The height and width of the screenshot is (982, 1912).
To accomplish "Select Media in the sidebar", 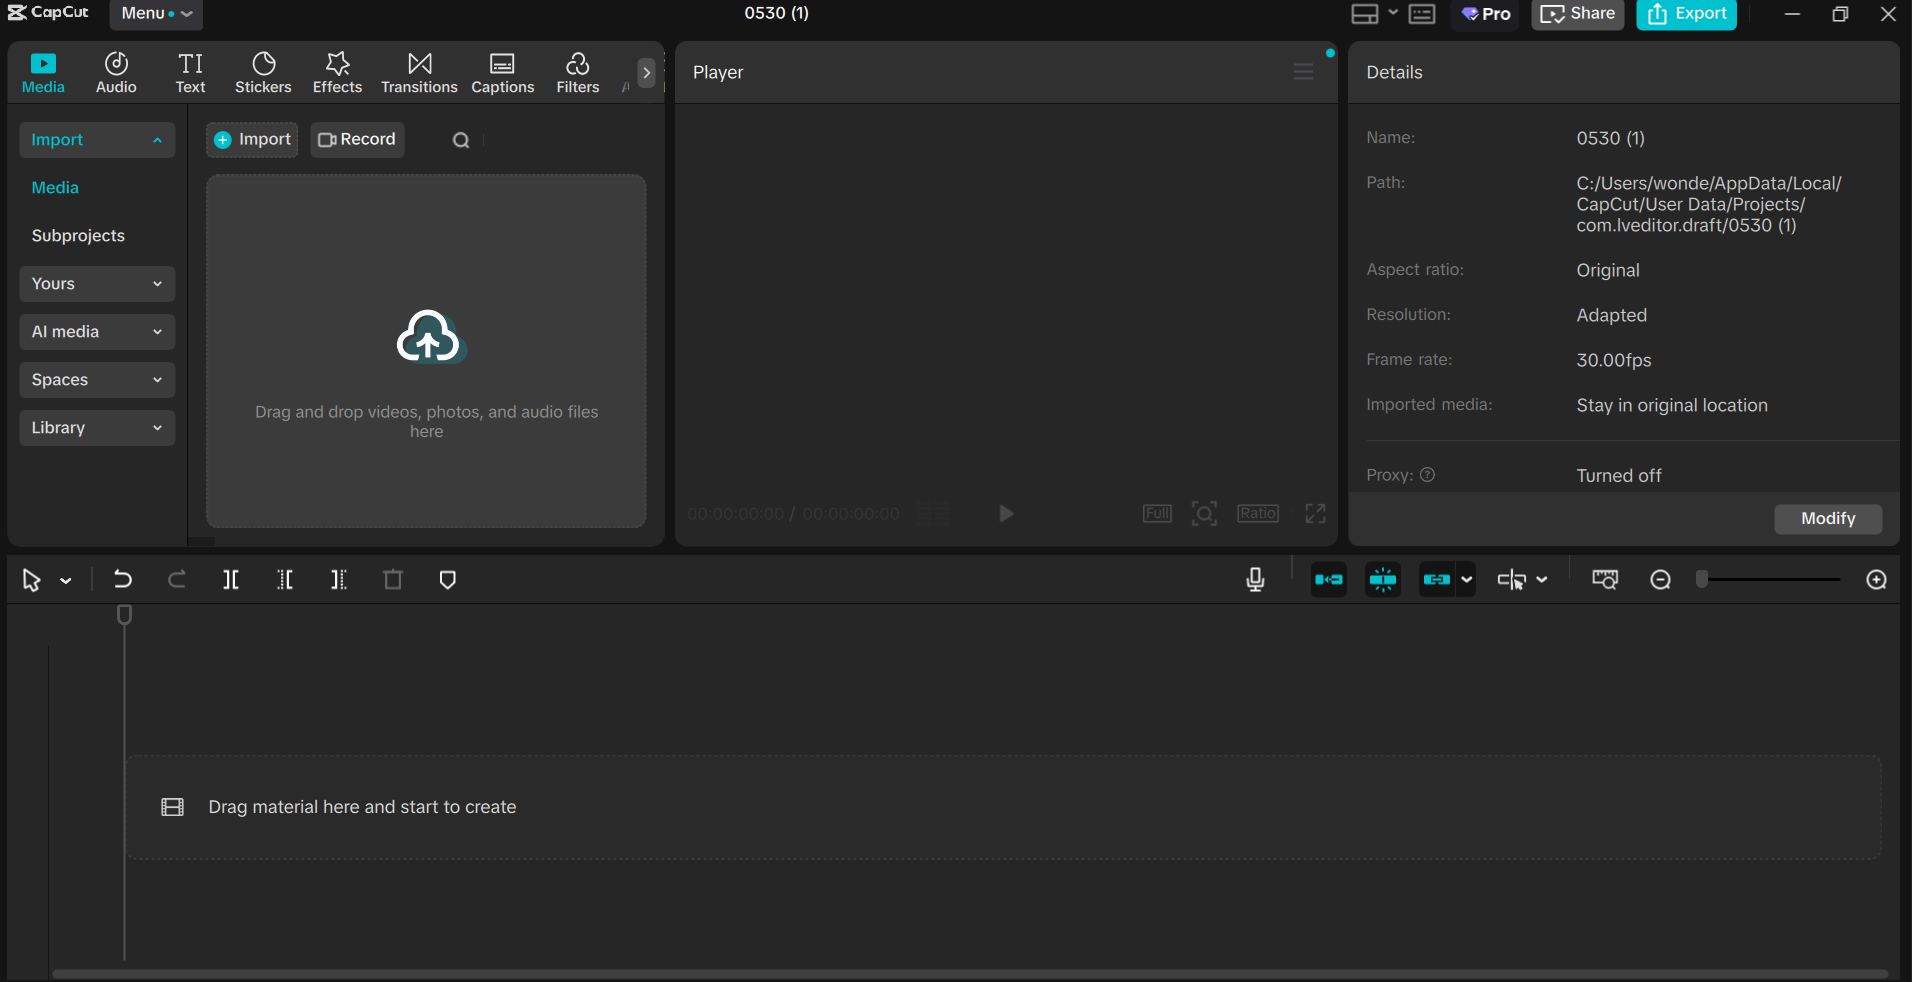I will 55,188.
